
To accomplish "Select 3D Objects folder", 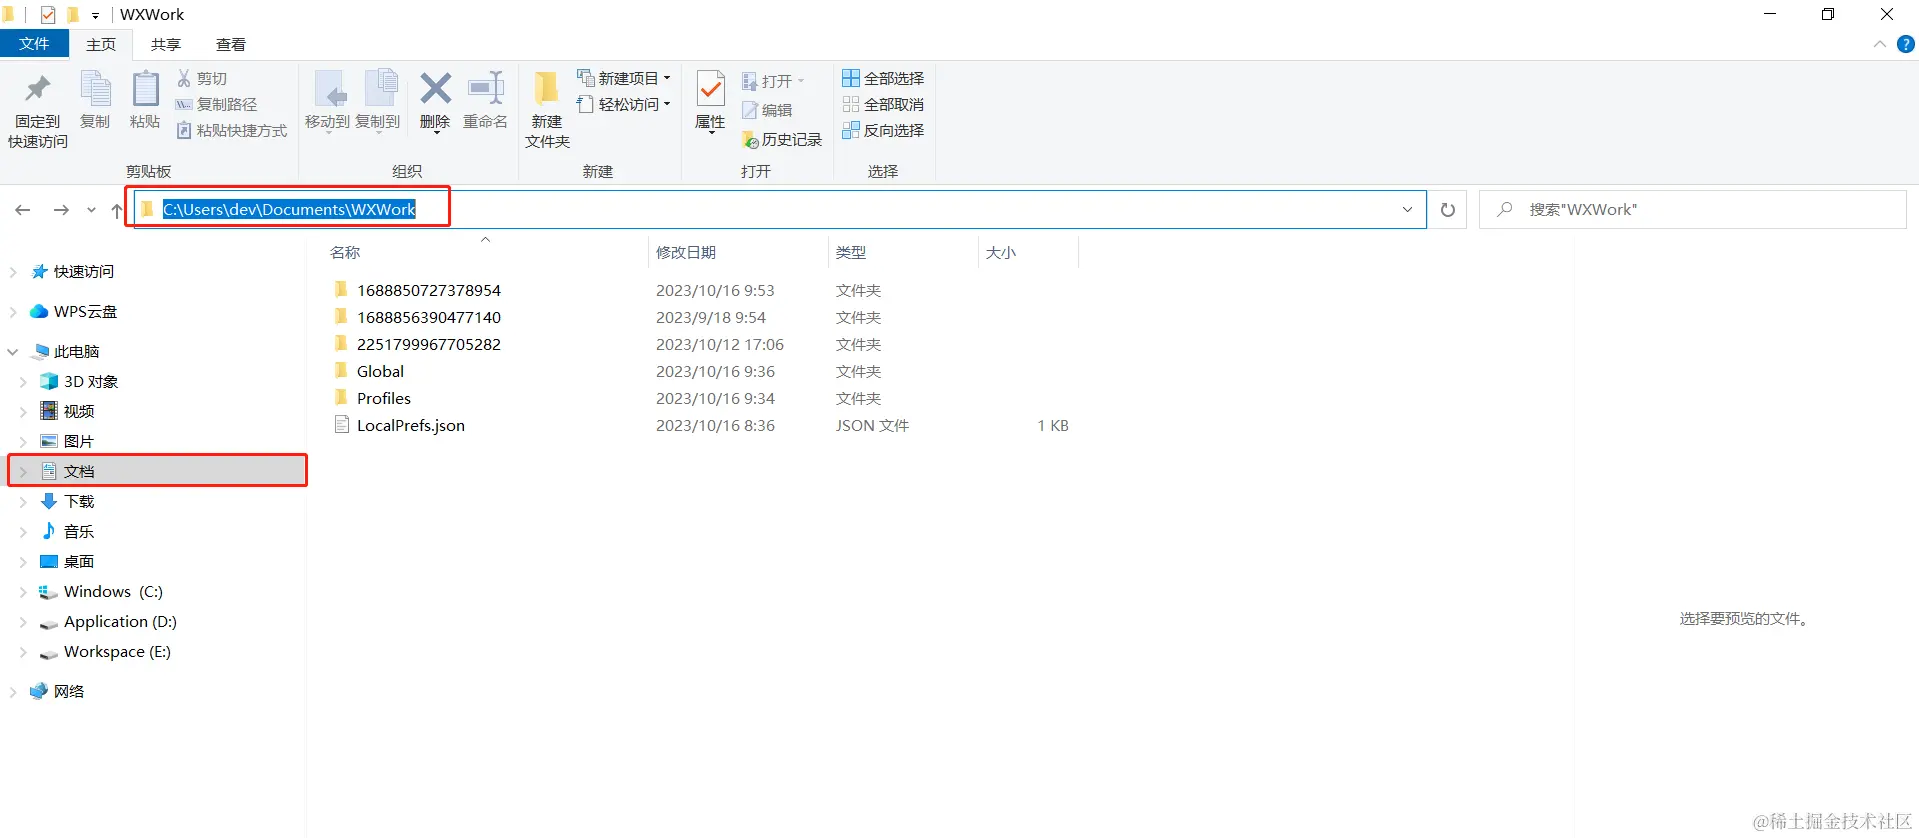I will coord(91,381).
